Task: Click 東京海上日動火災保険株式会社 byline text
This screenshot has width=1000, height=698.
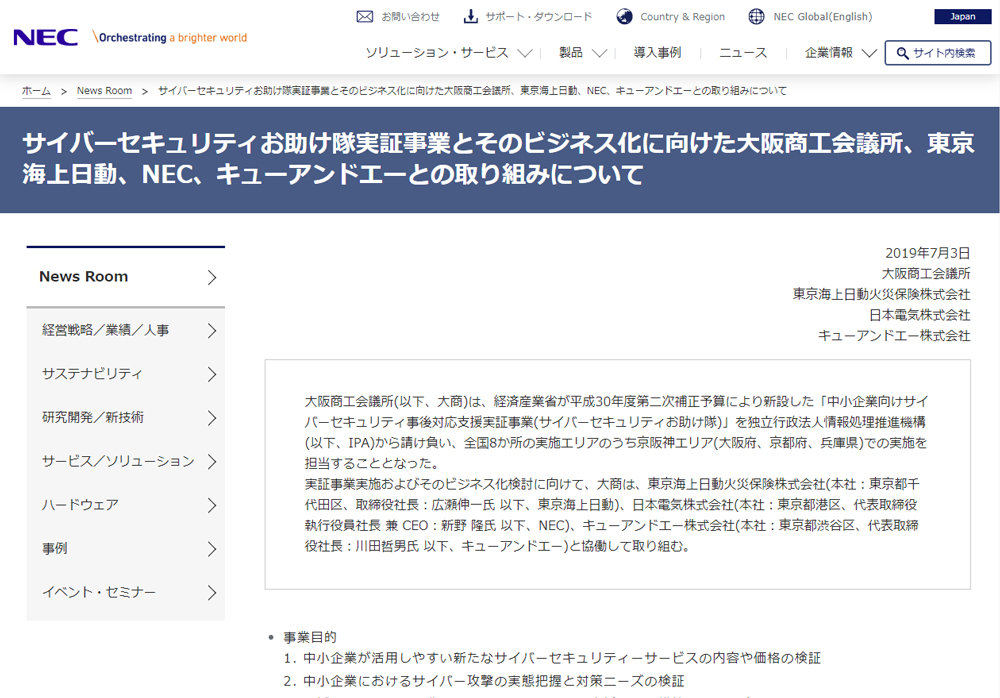Action: [x=881, y=294]
